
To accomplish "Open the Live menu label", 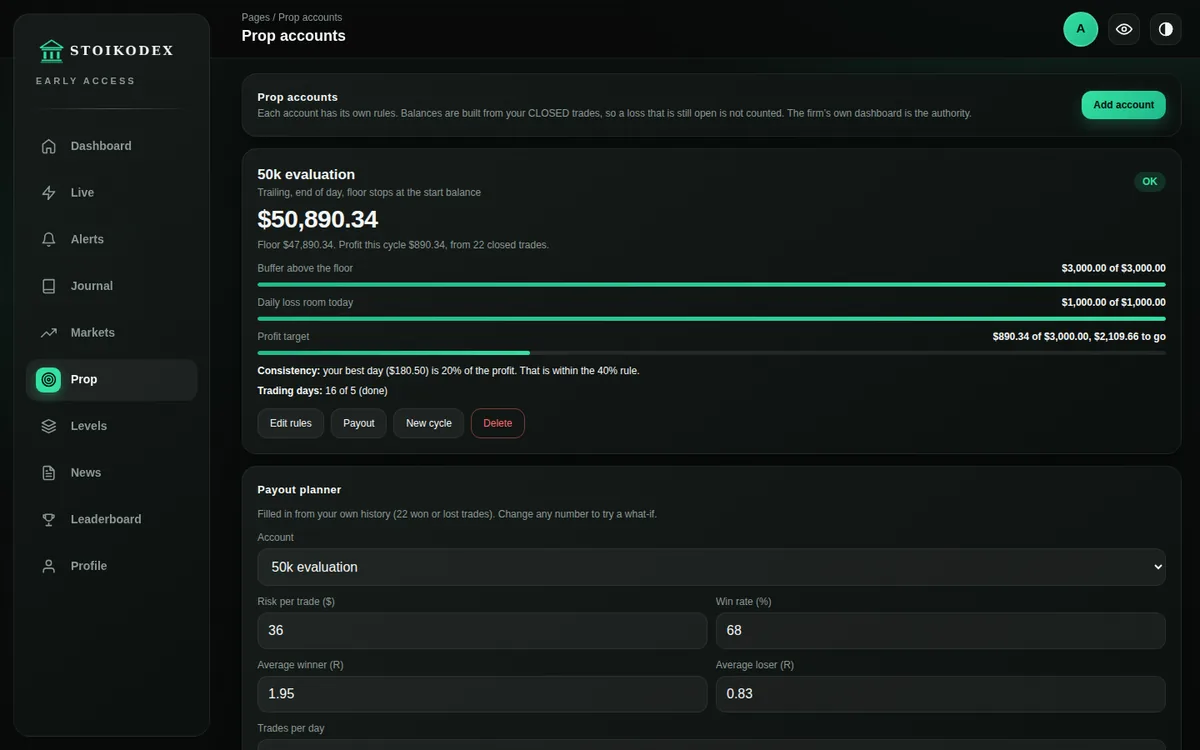I will pyautogui.click(x=82, y=193).
